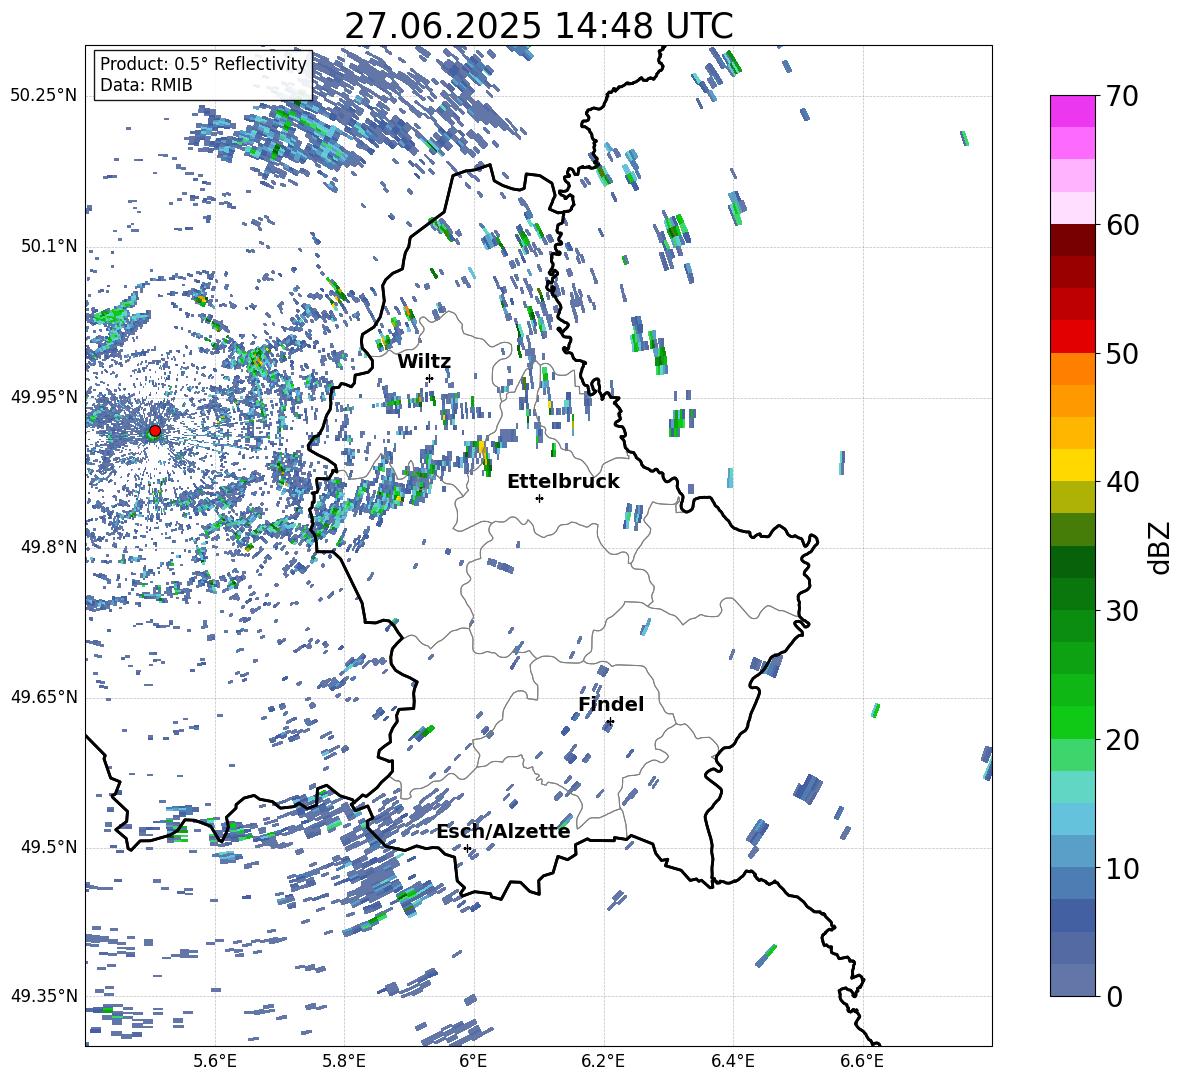
Task: Click the dBZ colorbar axis label
Action: click(1161, 547)
